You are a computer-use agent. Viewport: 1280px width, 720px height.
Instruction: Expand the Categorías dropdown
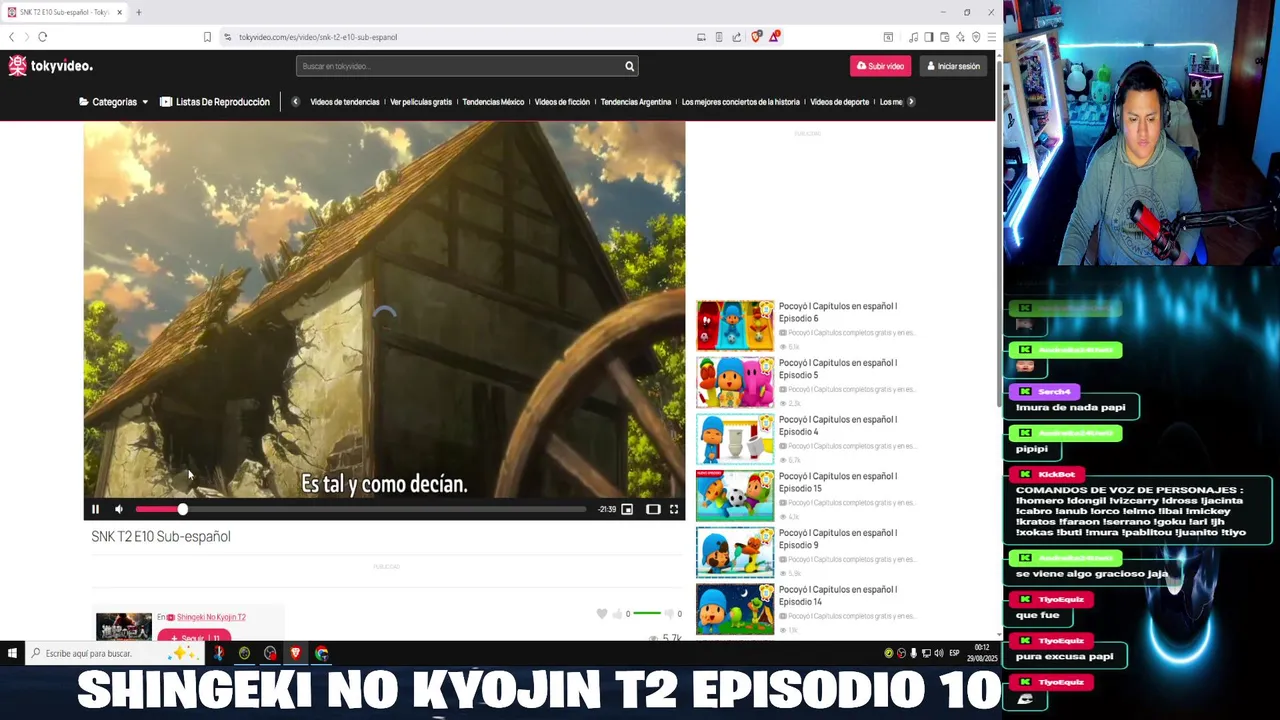[114, 102]
